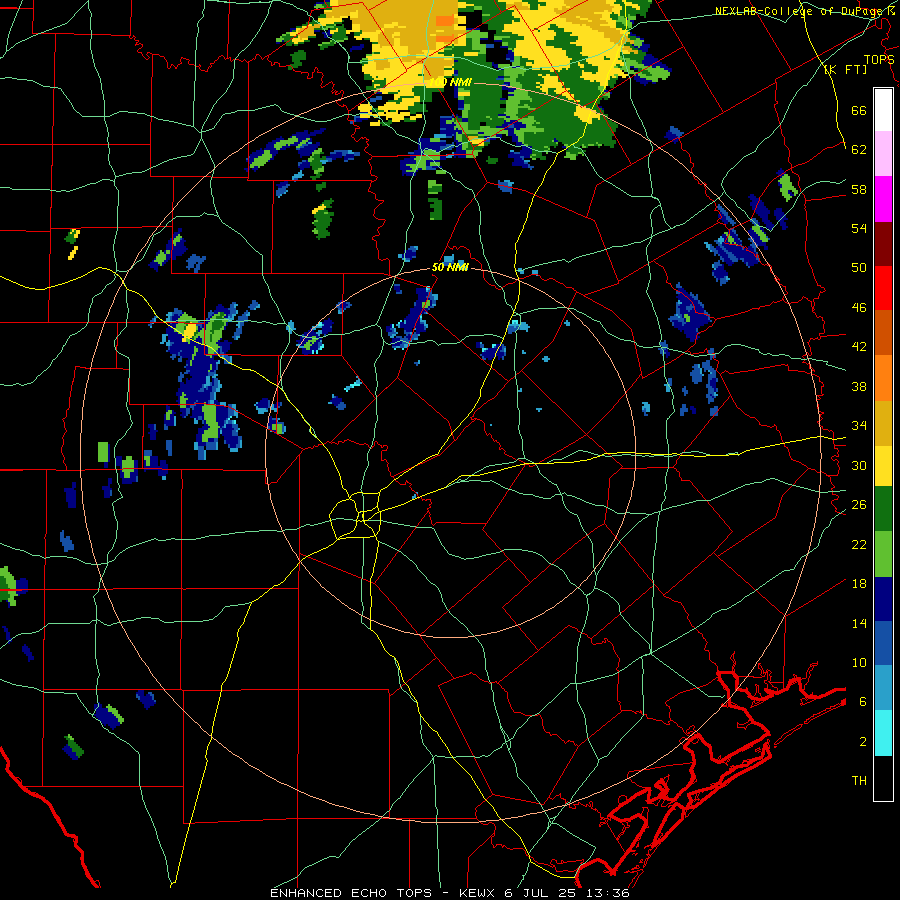
Task: Click legend value 26
Action: pyautogui.click(x=859, y=505)
